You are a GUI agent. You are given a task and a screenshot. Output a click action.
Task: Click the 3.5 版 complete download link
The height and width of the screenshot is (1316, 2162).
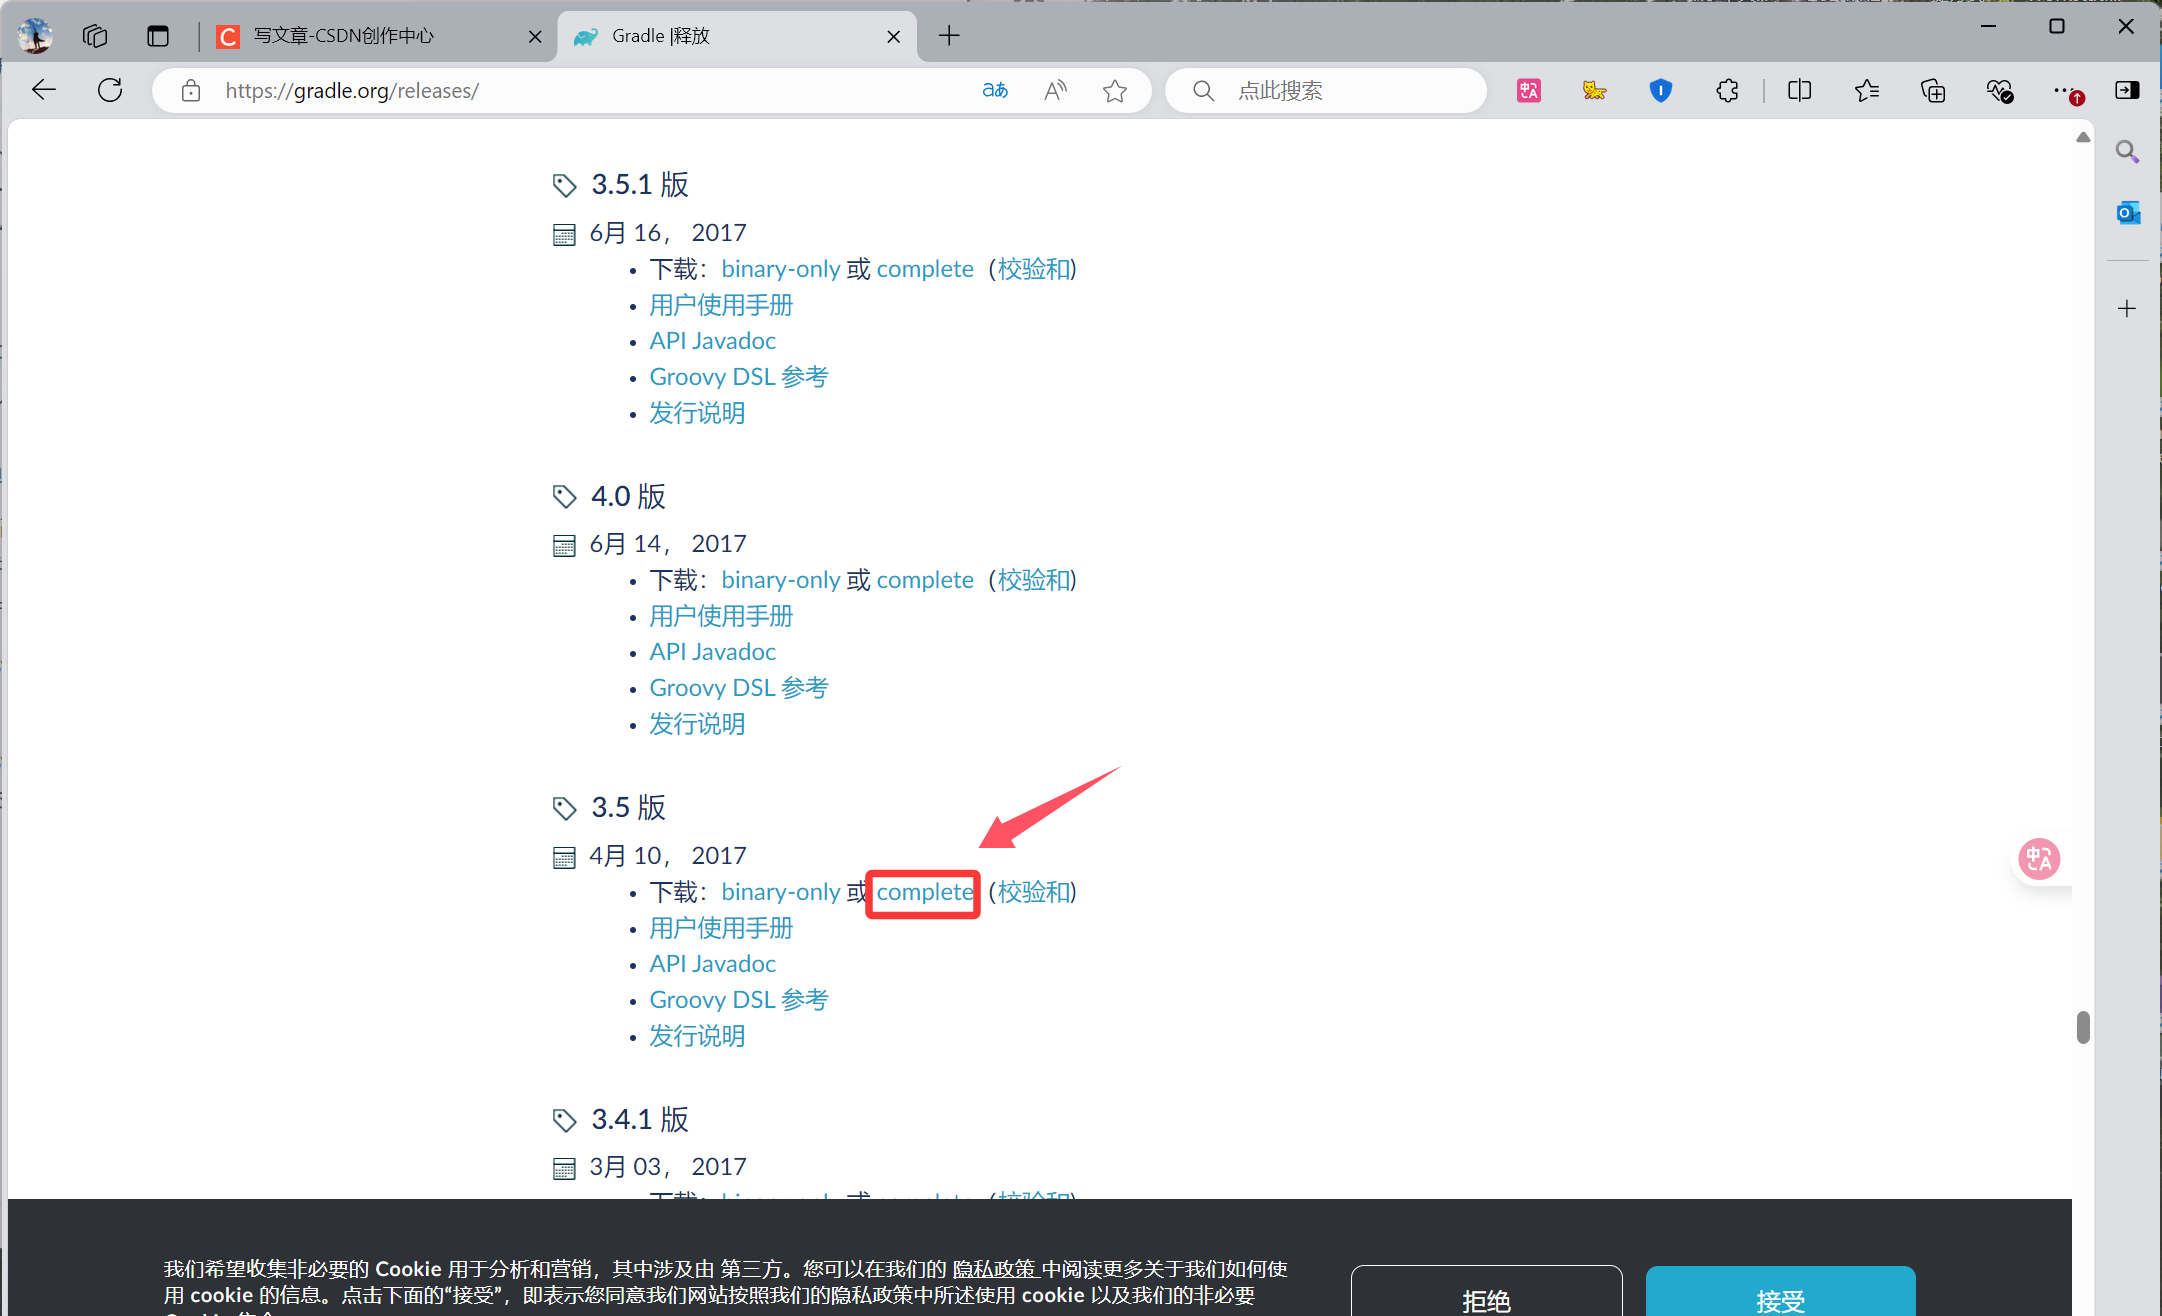click(924, 892)
